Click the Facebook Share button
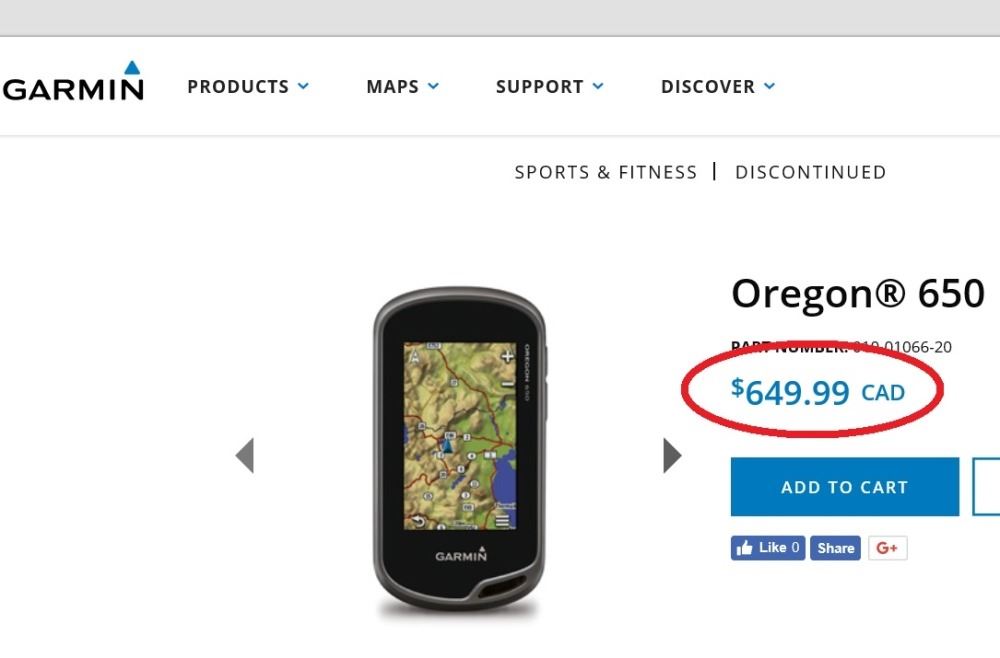This screenshot has width=1000, height=658. click(835, 548)
